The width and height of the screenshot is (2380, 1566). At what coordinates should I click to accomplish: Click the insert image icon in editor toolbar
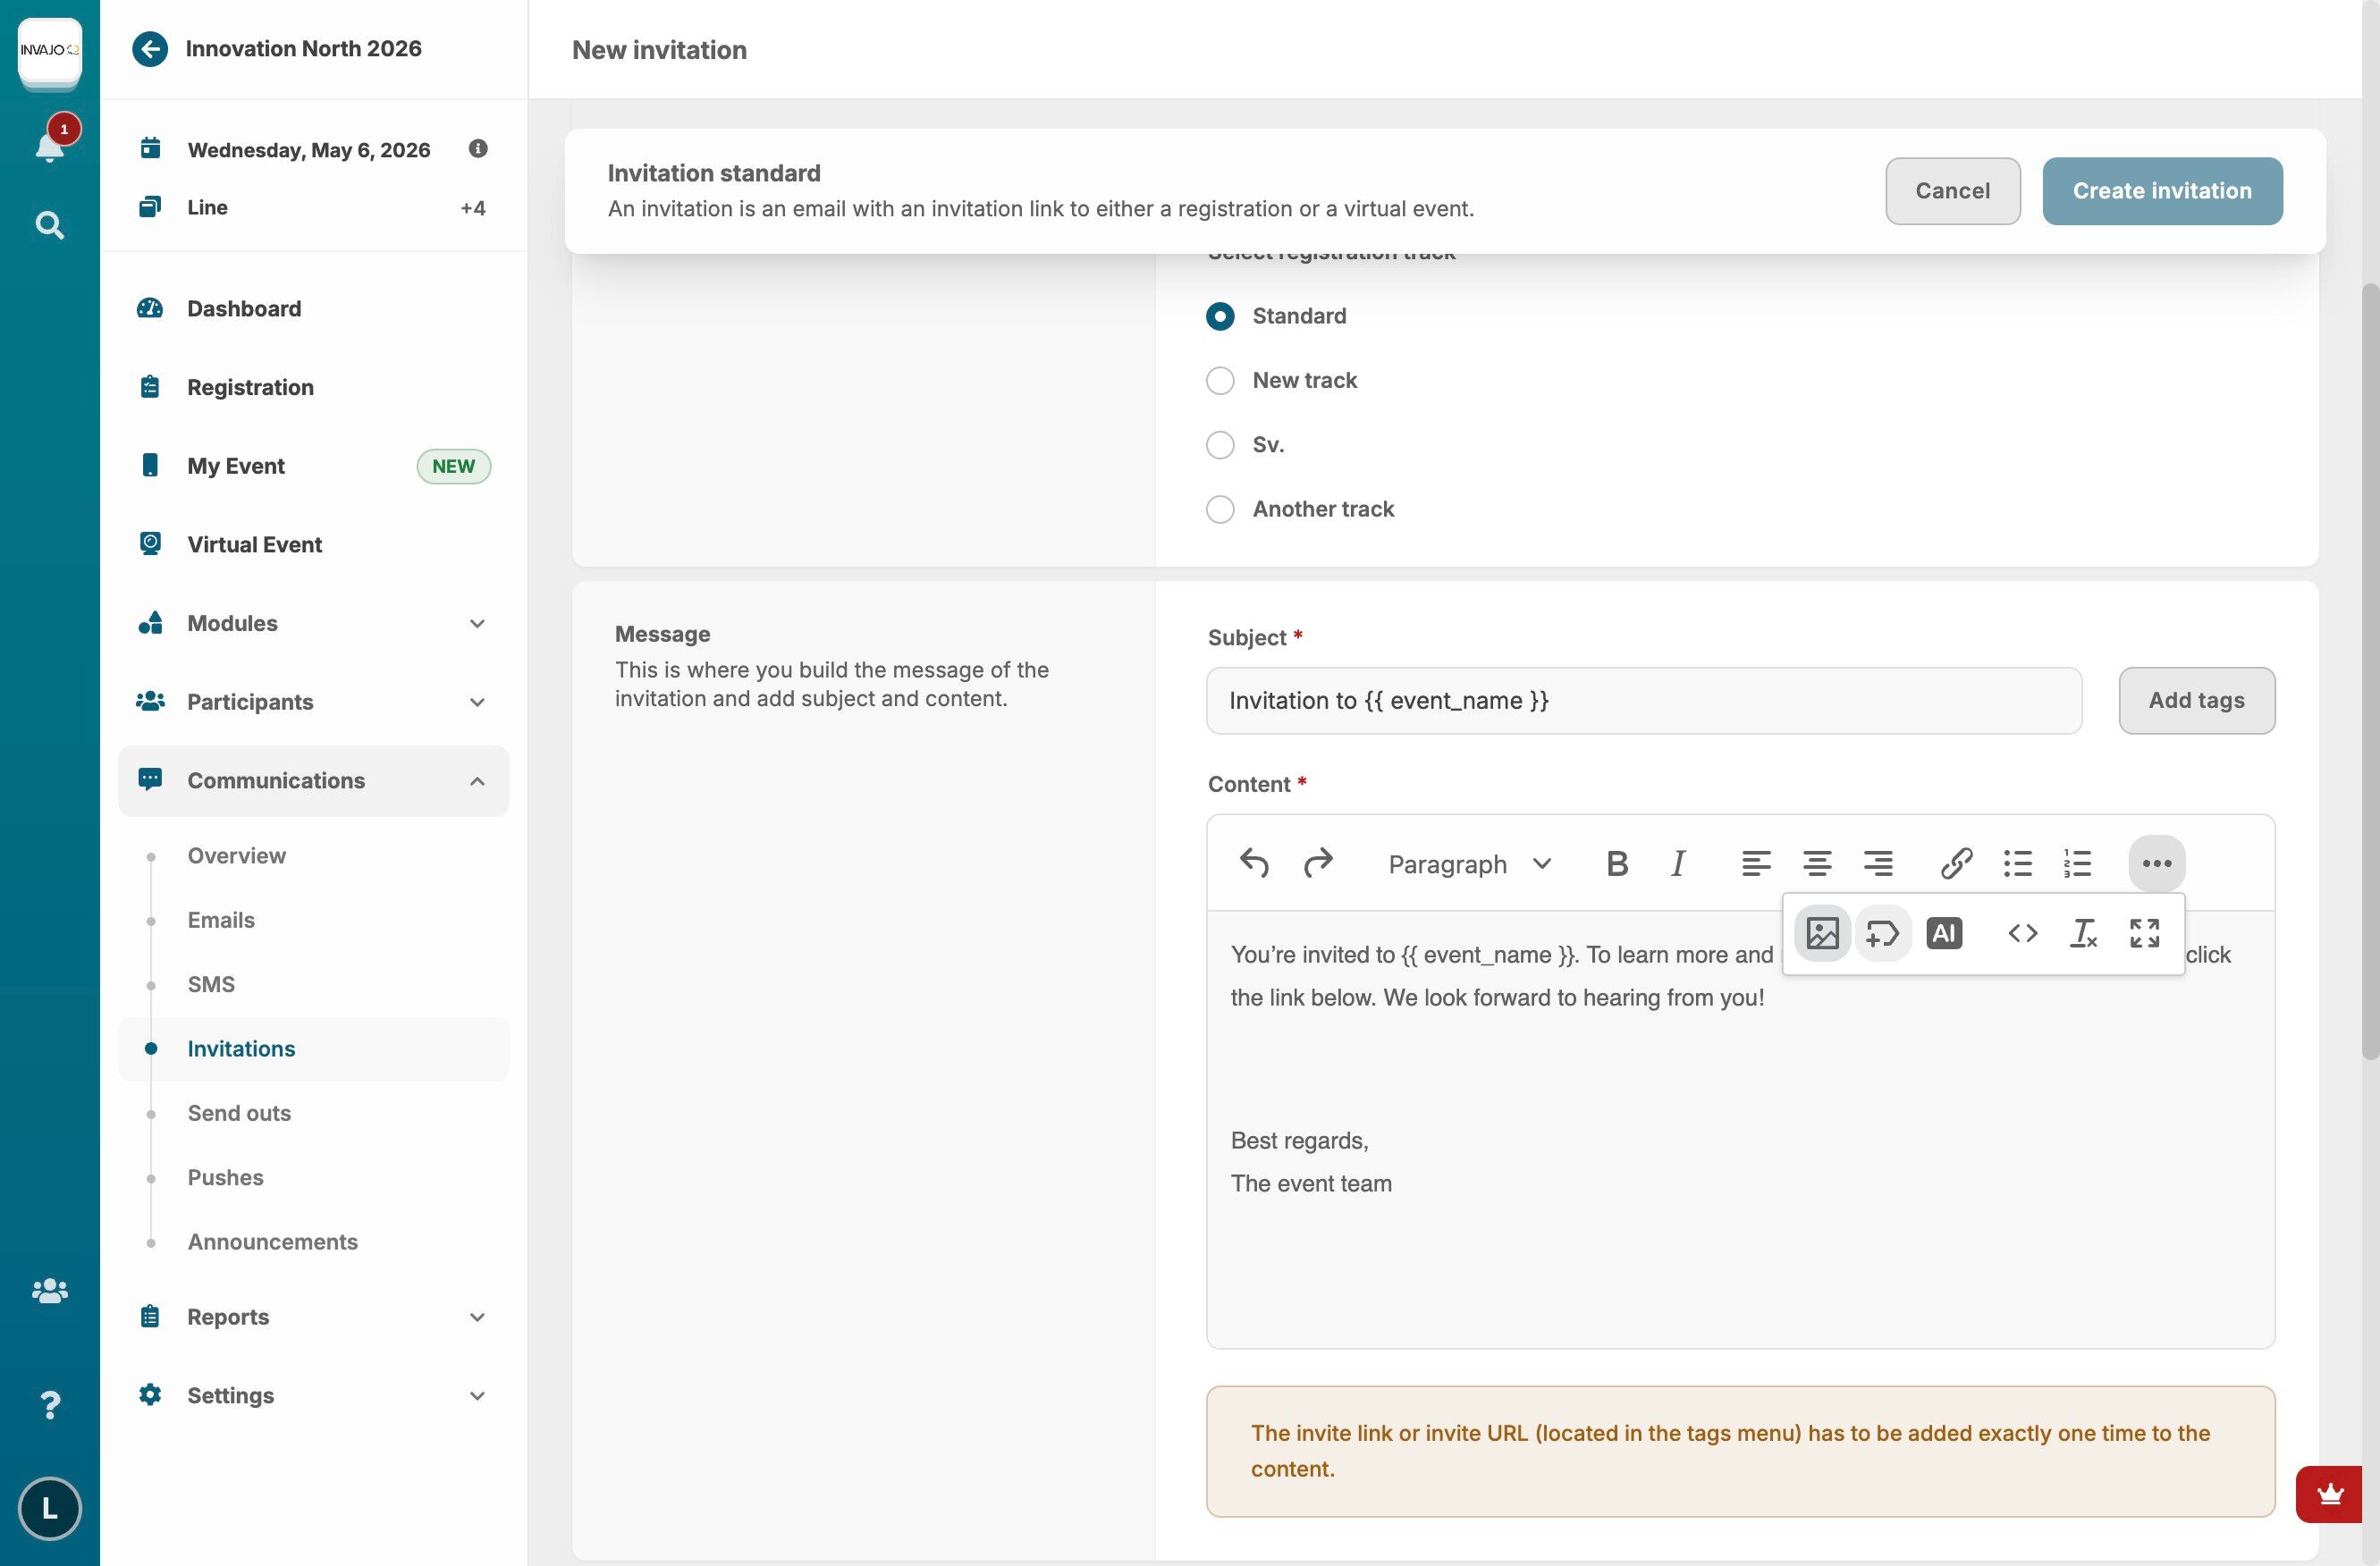point(1822,933)
